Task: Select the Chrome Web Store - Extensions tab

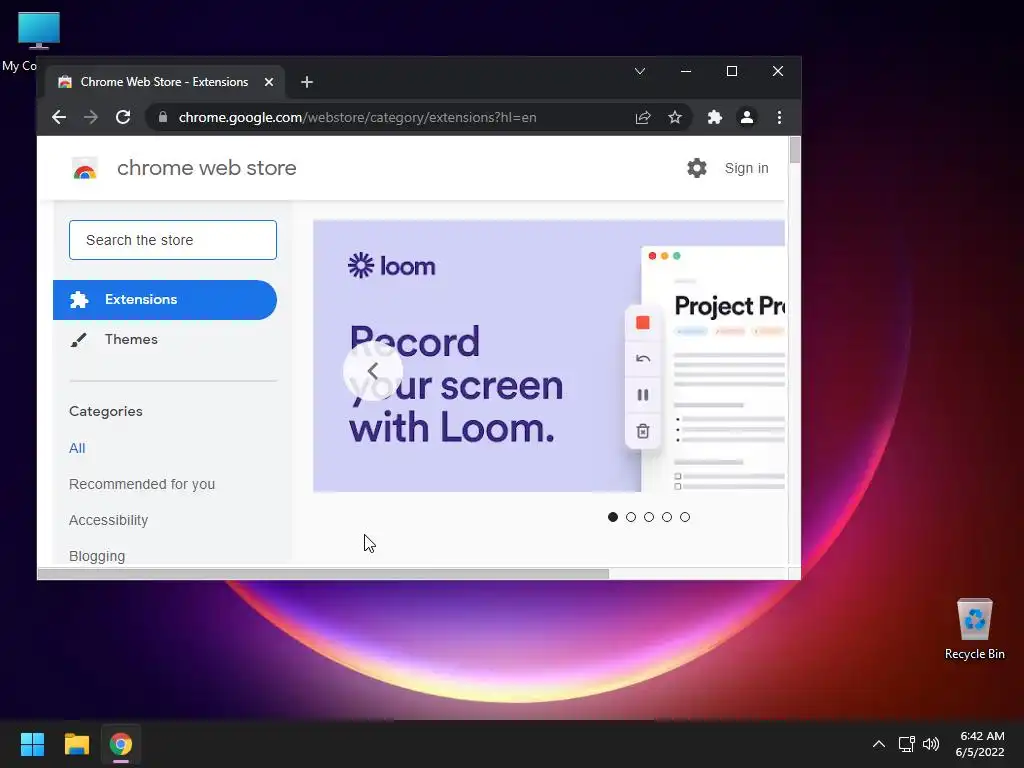Action: [165, 82]
